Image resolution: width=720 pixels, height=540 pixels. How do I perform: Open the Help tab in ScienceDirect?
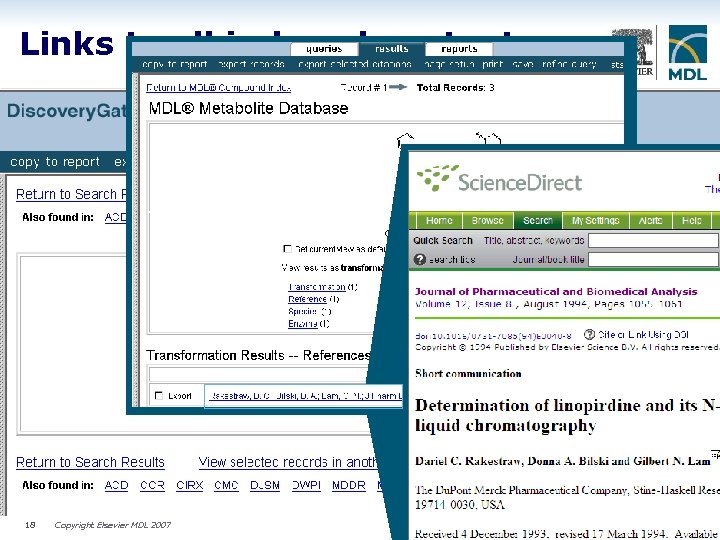click(x=692, y=220)
